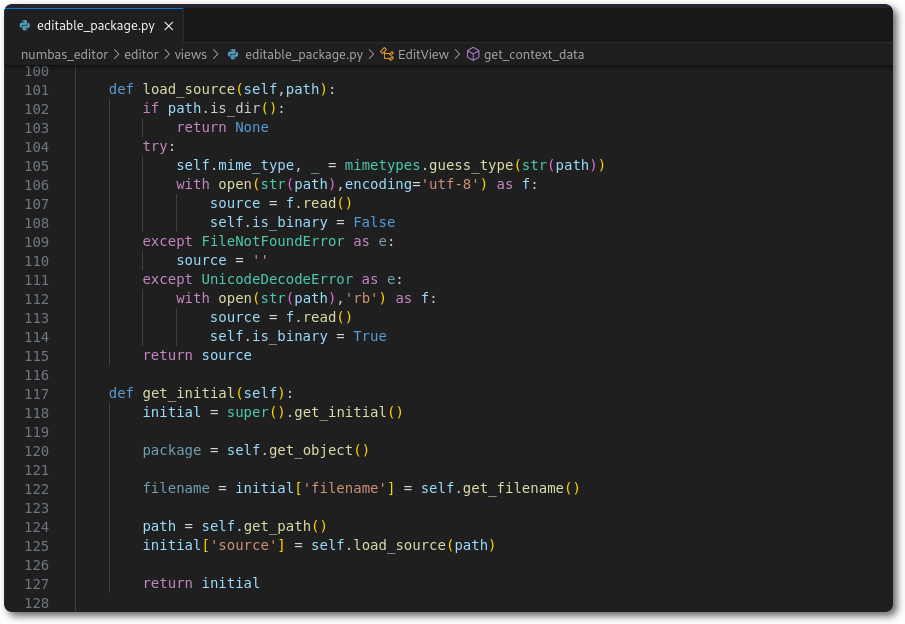Expand the views breadcrumb folder
The image size is (905, 624).
click(x=191, y=54)
